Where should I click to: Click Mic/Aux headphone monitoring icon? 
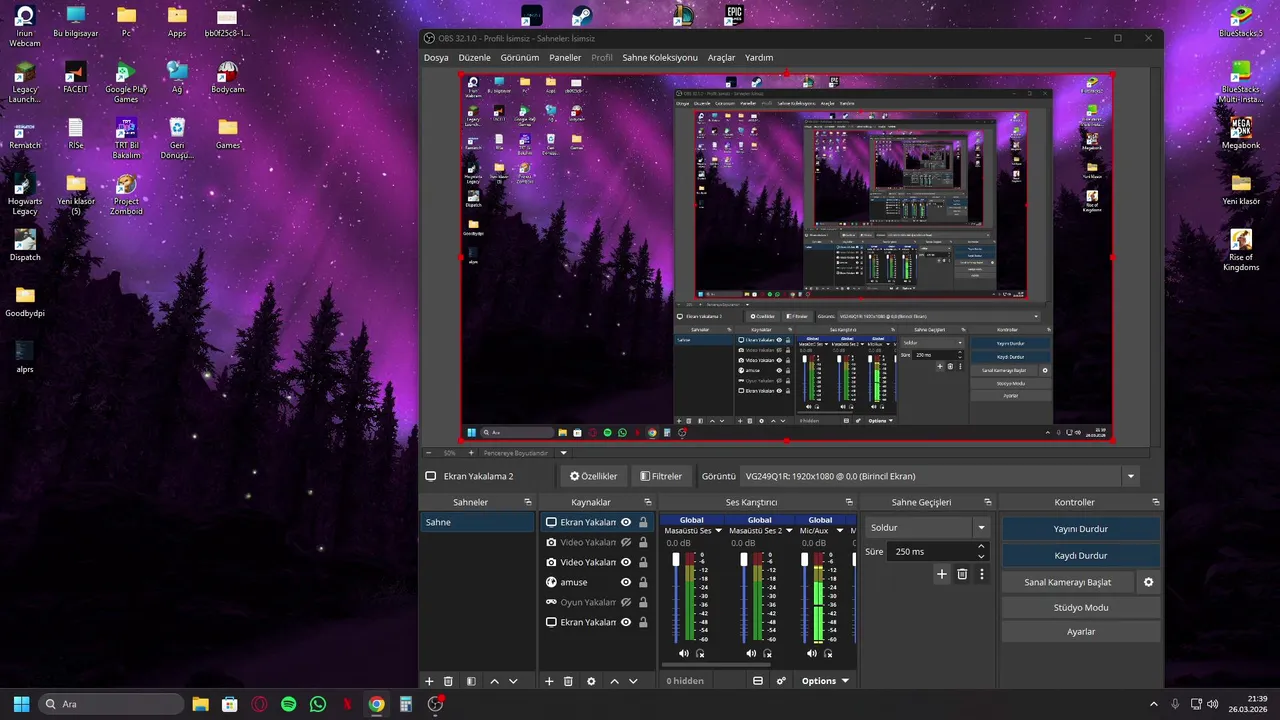click(x=828, y=653)
